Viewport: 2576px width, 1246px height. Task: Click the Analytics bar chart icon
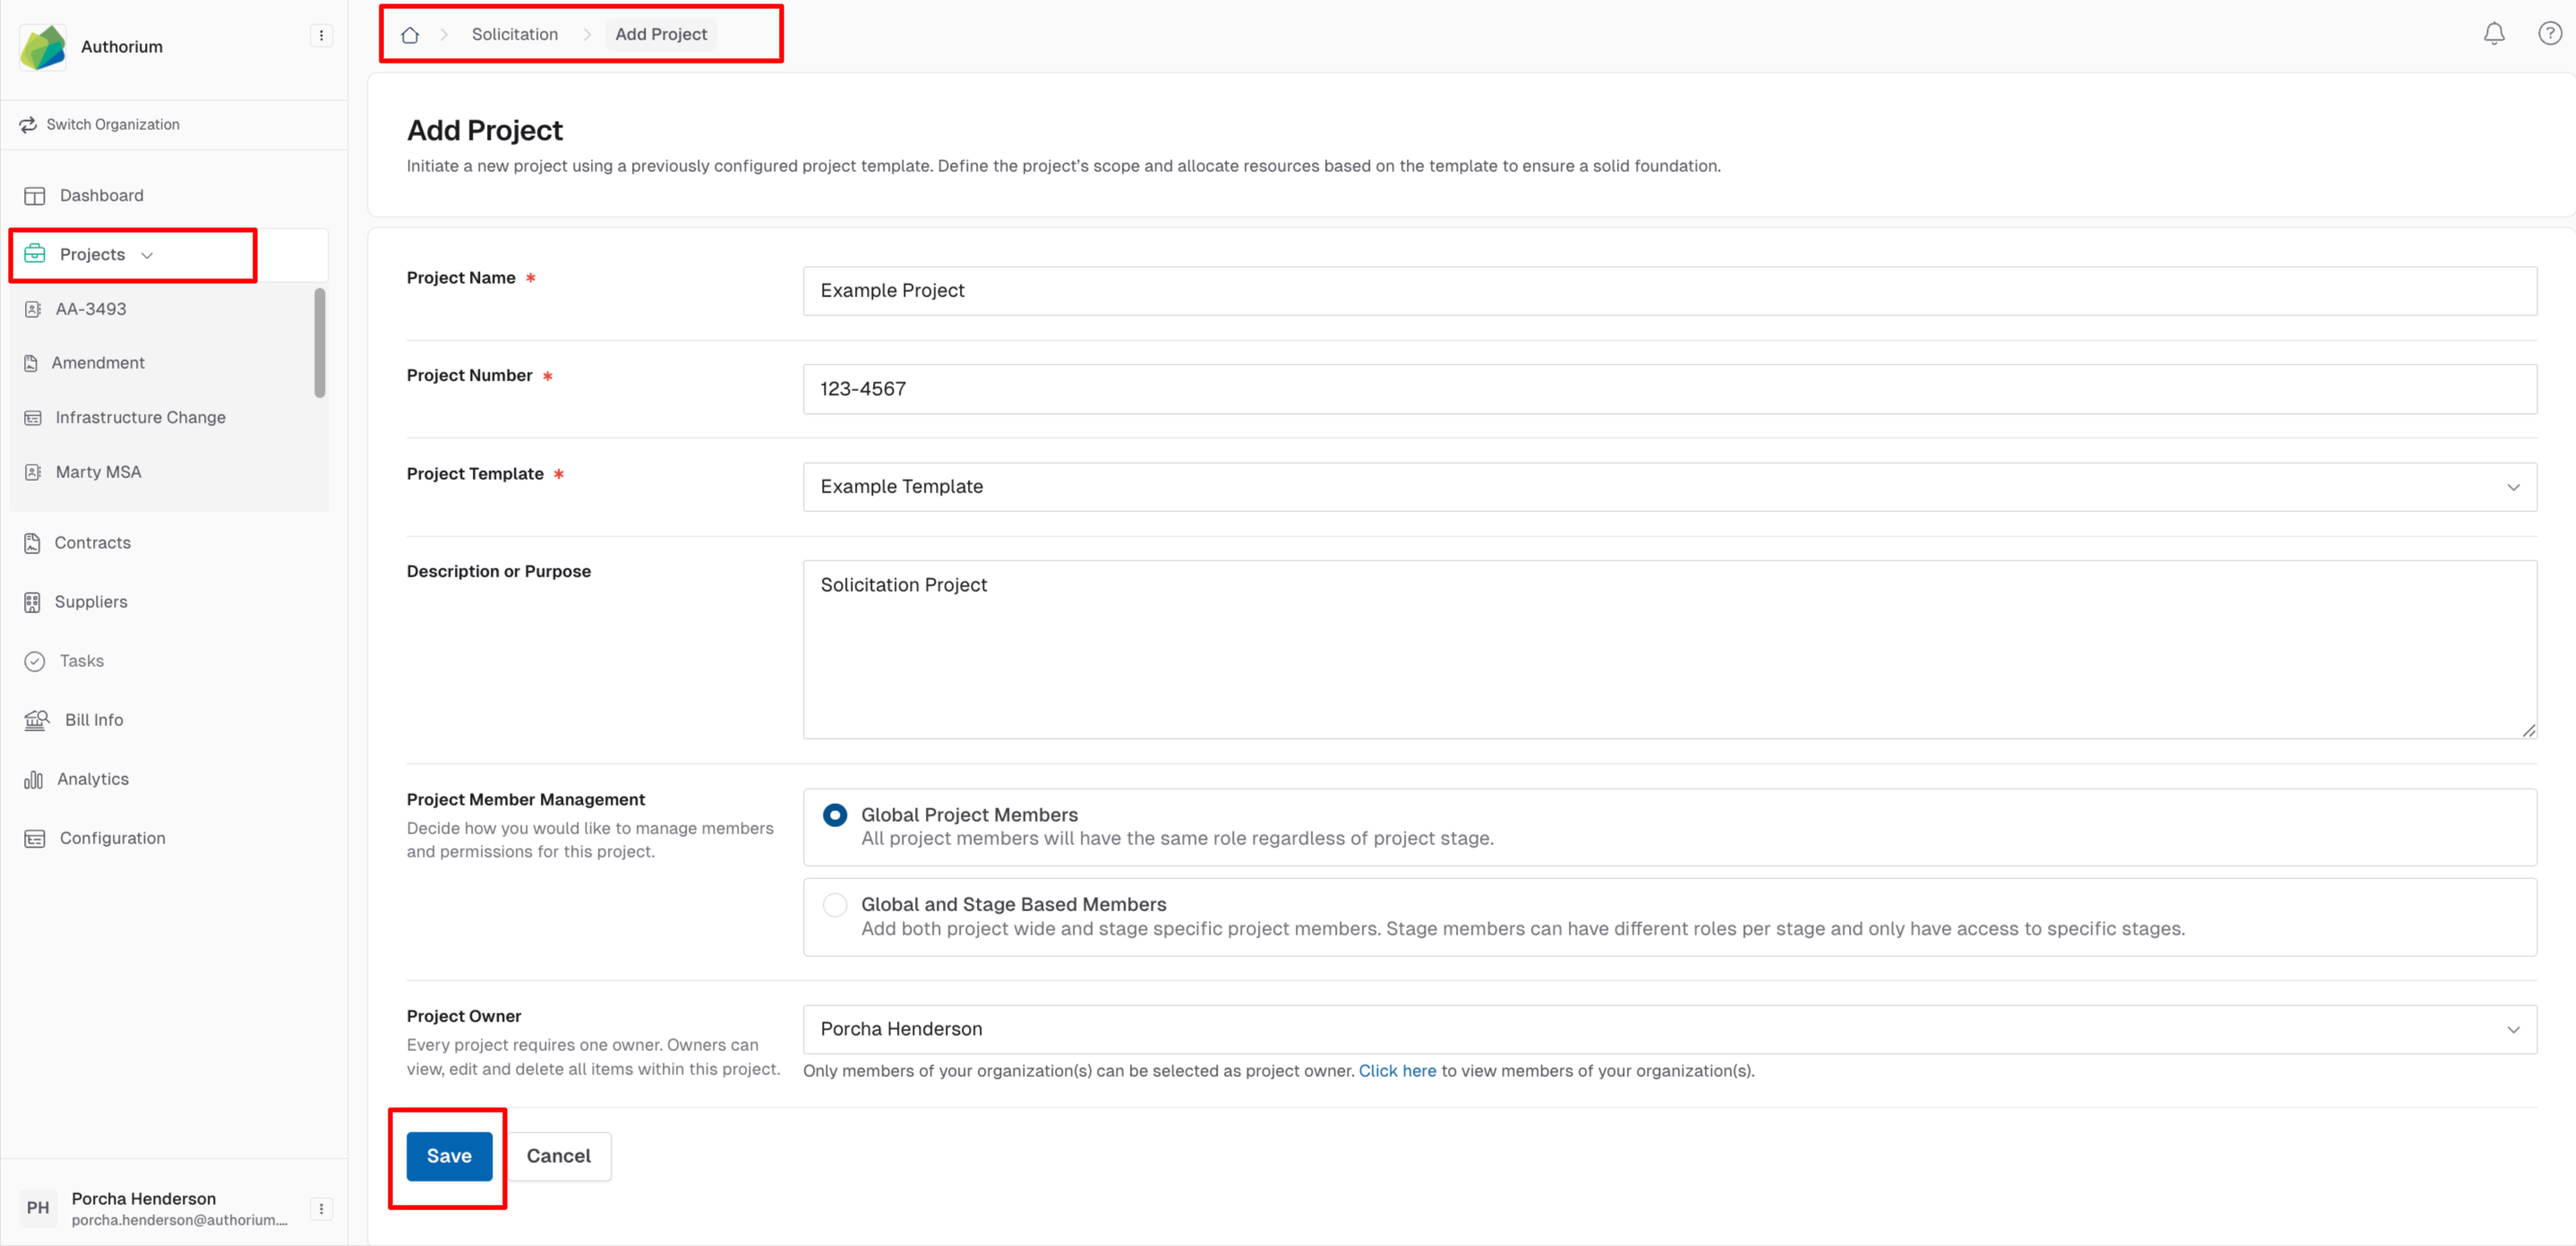[x=34, y=779]
